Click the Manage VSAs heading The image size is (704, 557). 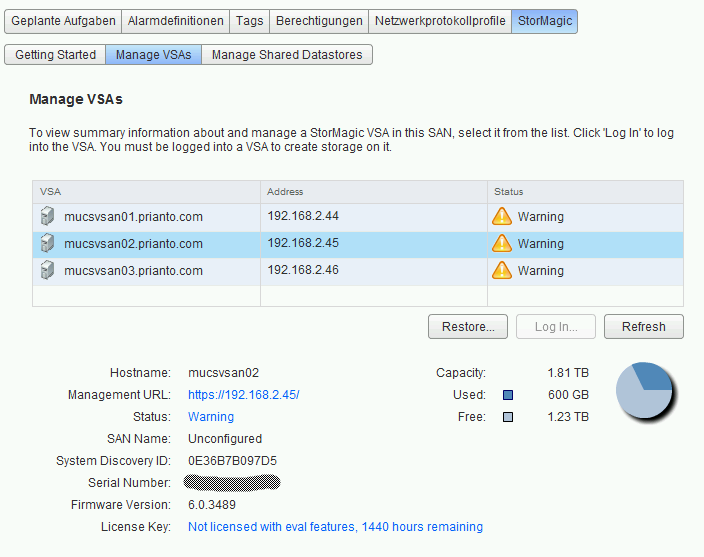point(76,99)
